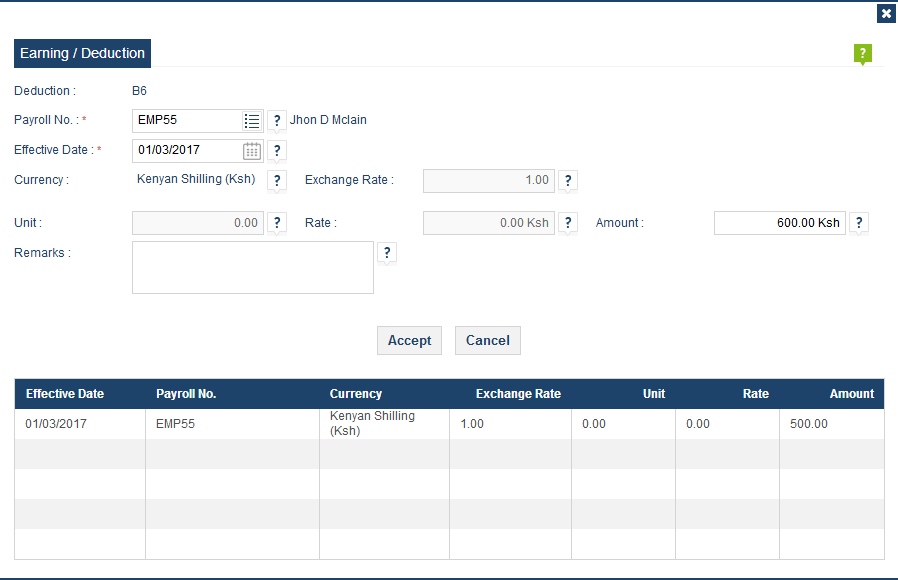The width and height of the screenshot is (898, 580).
Task: Click inside the Remarks text area
Action: pyautogui.click(x=253, y=267)
